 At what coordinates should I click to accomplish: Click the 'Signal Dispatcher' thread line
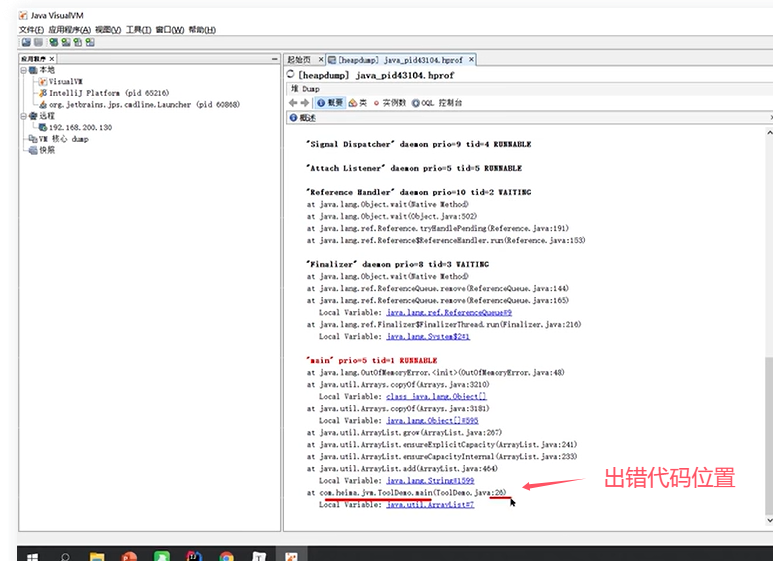pos(419,144)
